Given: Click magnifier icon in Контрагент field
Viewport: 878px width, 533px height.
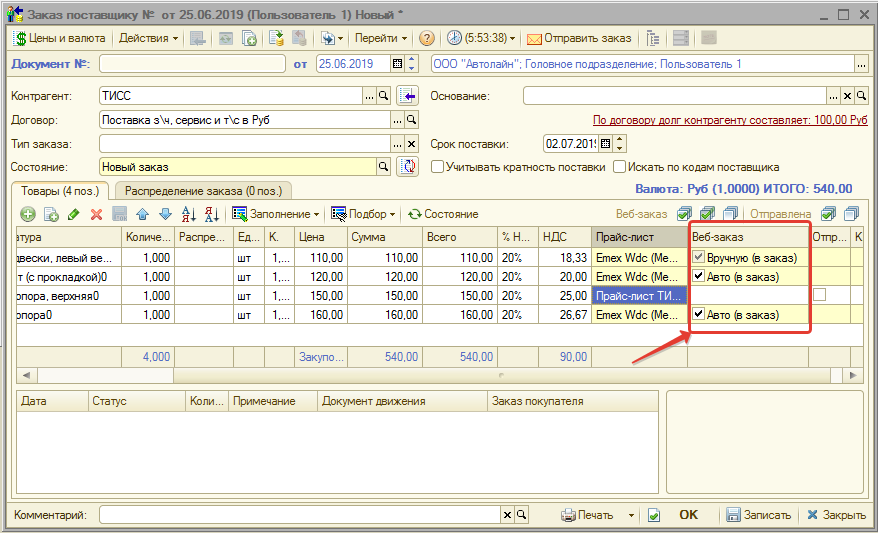Looking at the screenshot, I should coord(384,96).
